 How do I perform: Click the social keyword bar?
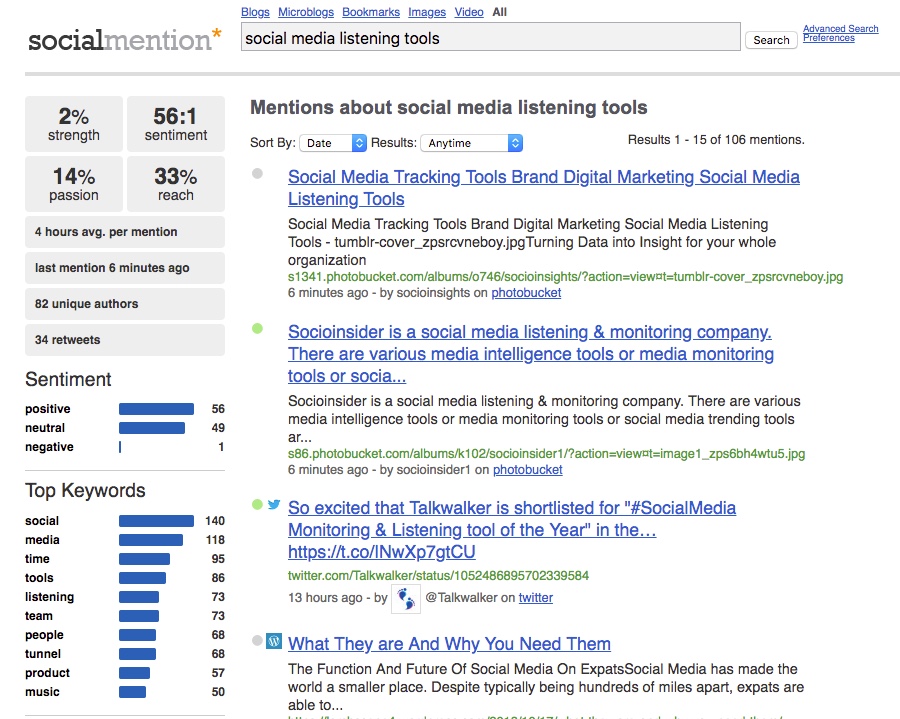click(156, 520)
